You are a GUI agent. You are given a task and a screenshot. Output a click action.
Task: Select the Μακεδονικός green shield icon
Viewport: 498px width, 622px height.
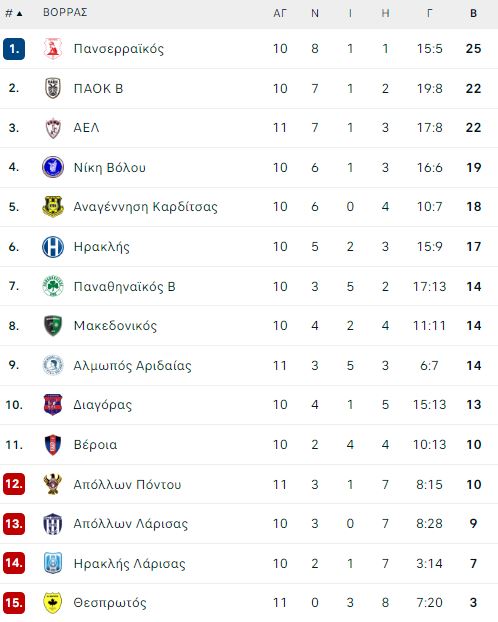(x=53, y=326)
